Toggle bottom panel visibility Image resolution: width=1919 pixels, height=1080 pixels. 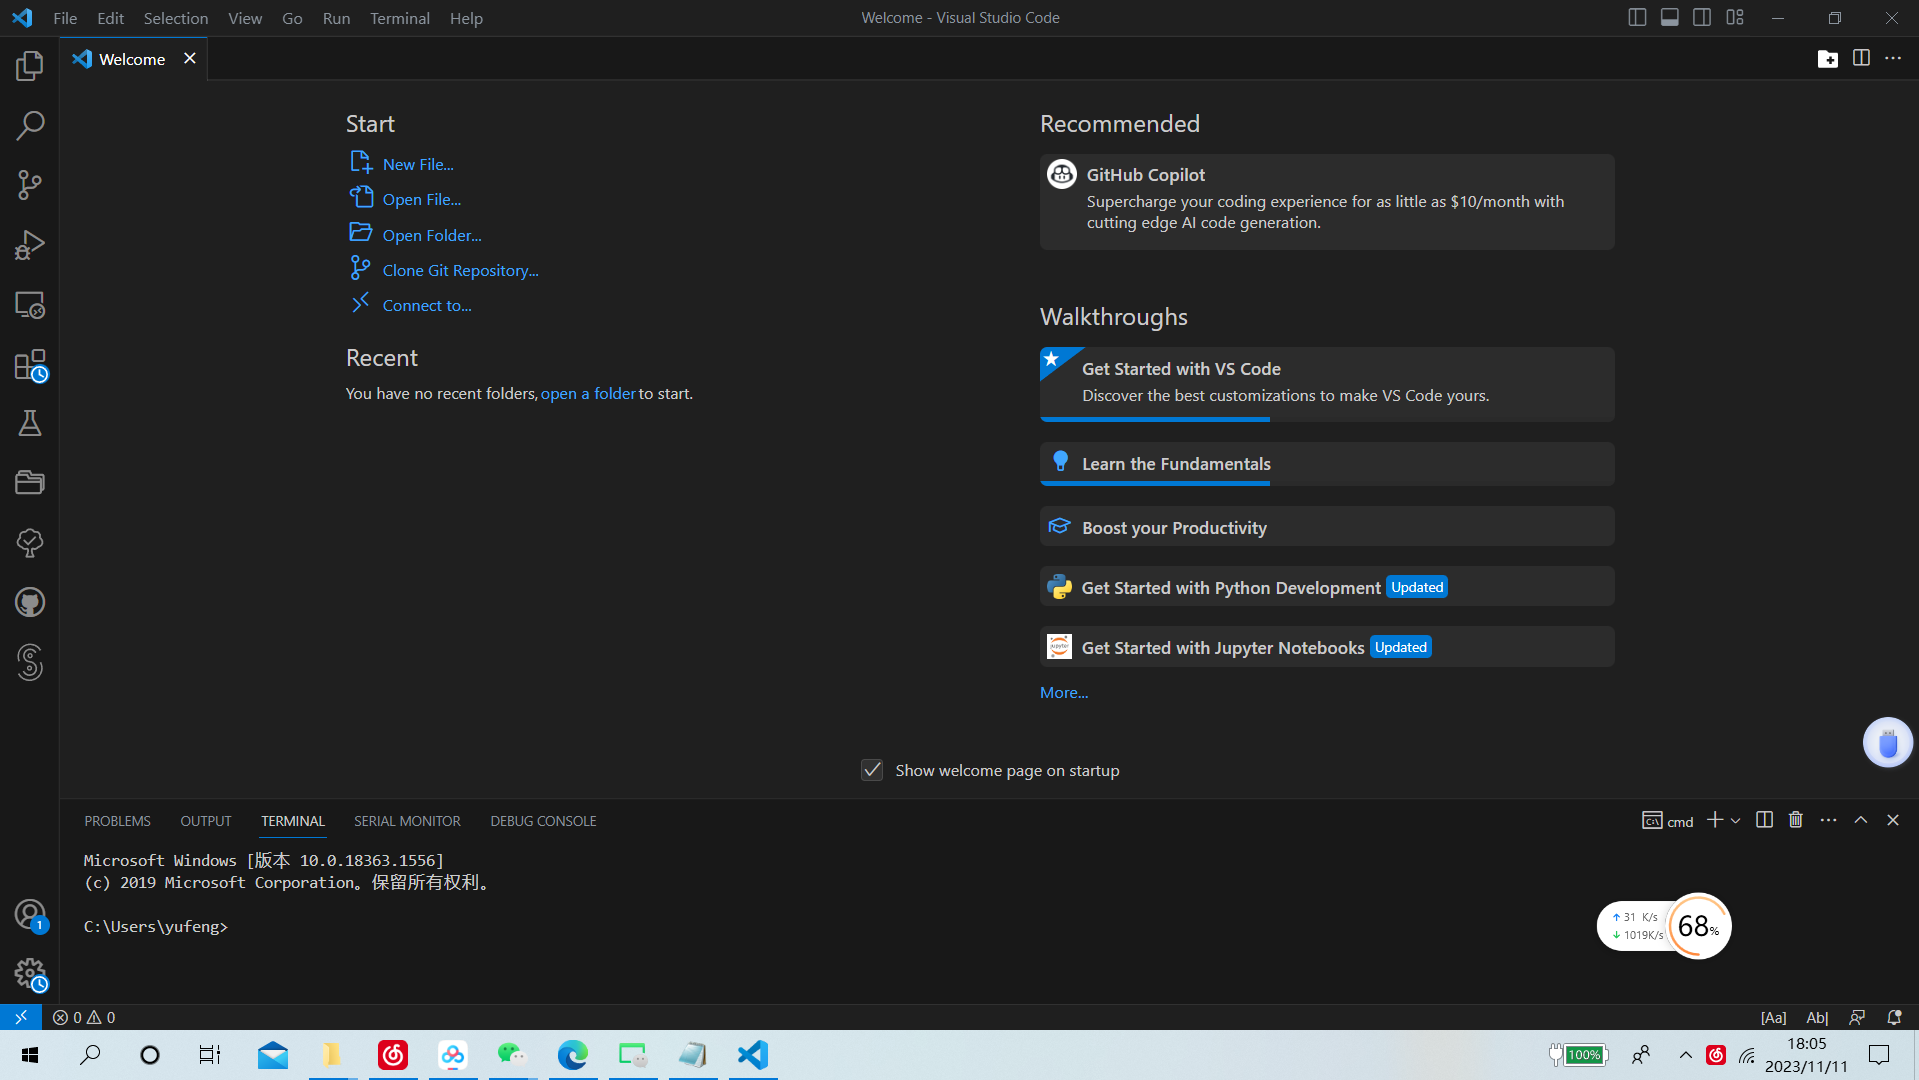[1670, 17]
